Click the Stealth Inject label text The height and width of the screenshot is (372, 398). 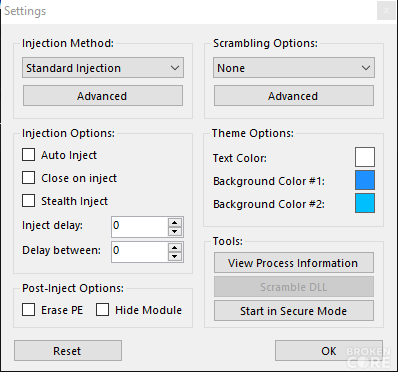(x=75, y=201)
